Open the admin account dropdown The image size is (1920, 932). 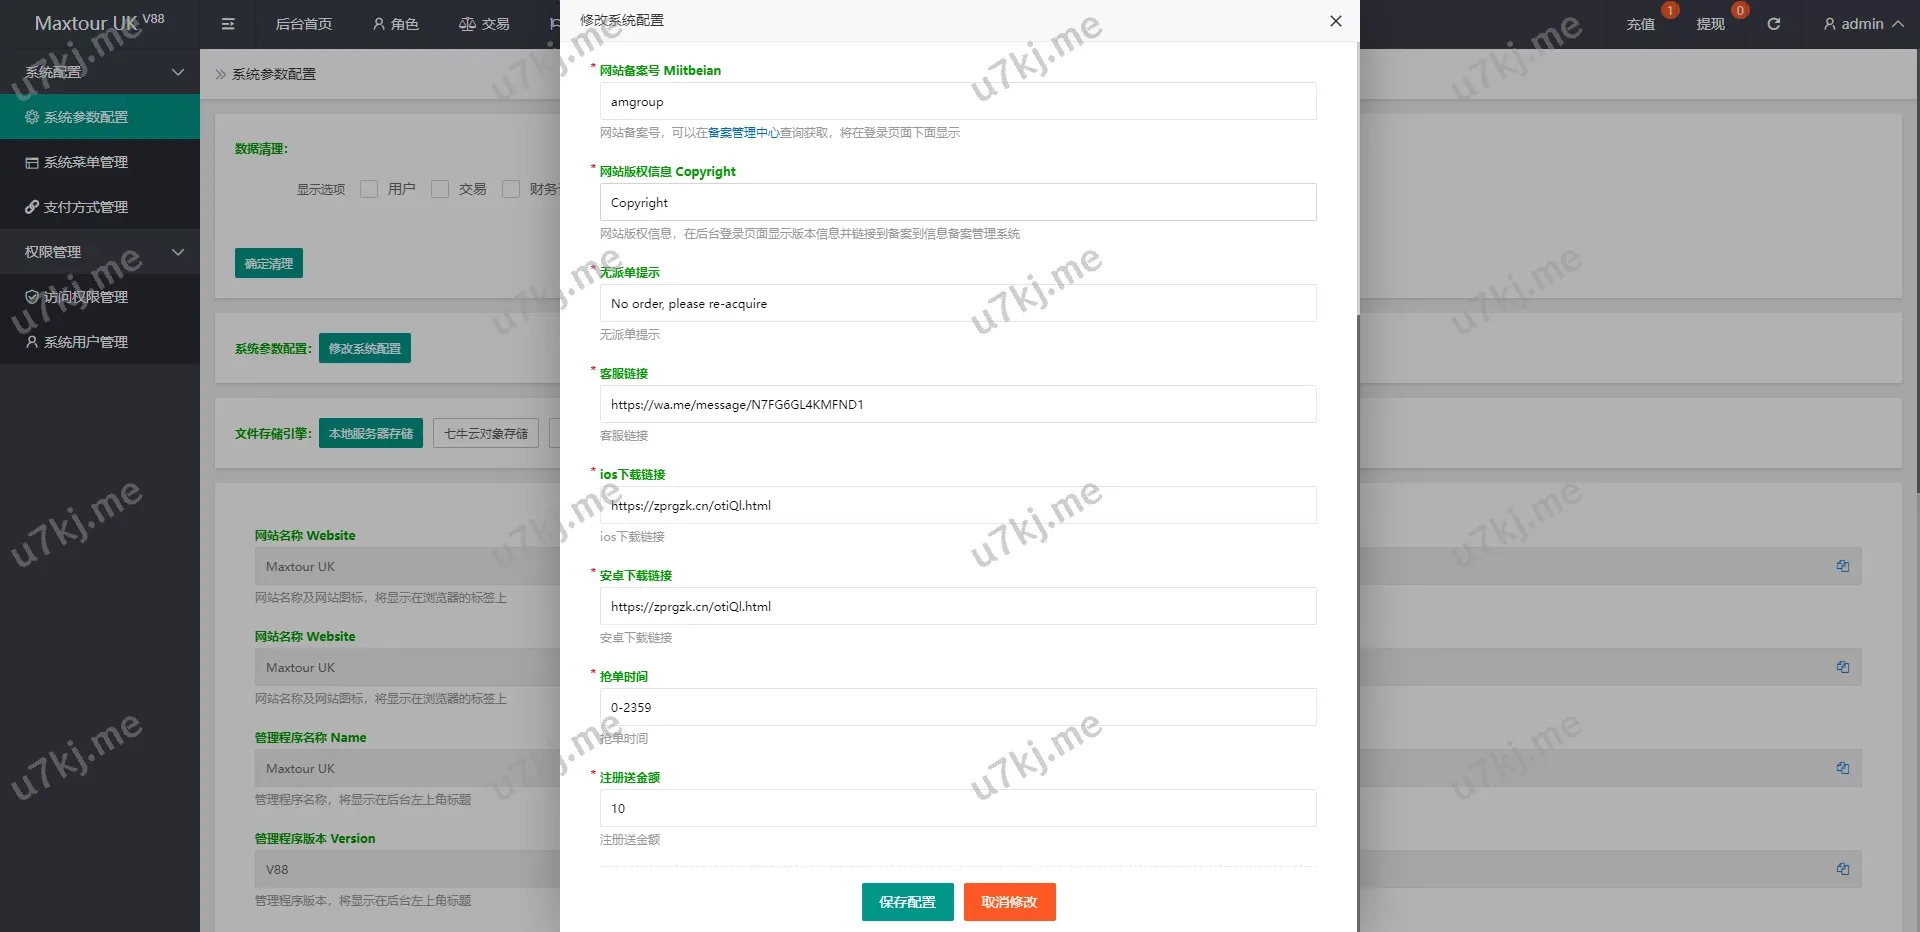(x=1862, y=24)
